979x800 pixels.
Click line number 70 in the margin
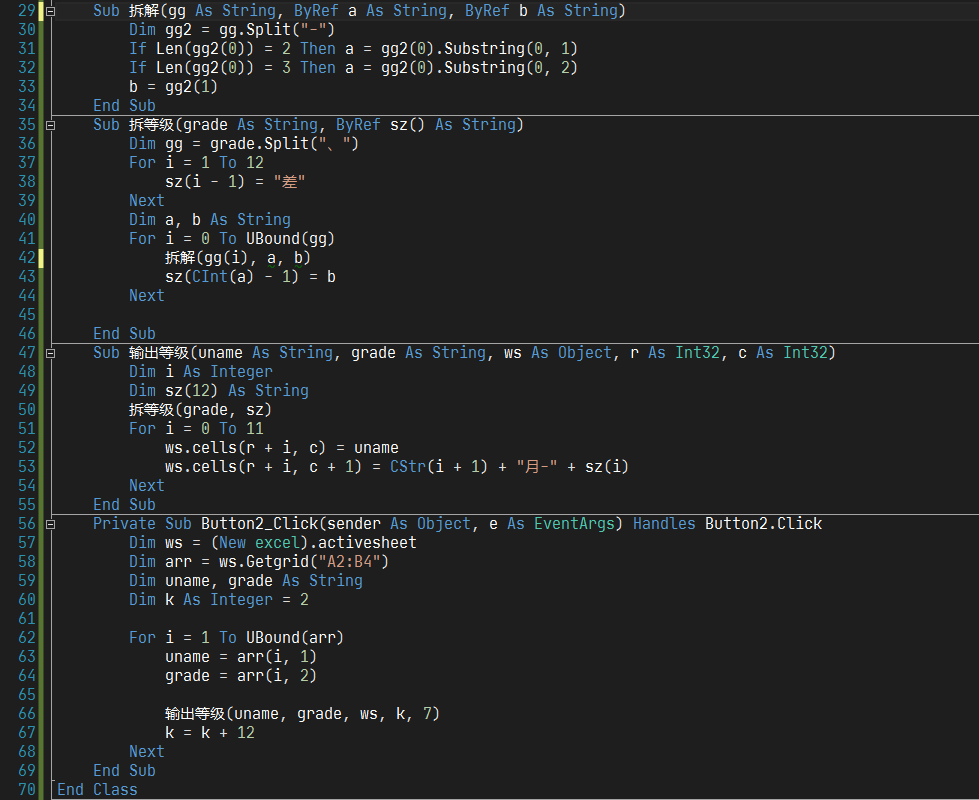point(27,790)
